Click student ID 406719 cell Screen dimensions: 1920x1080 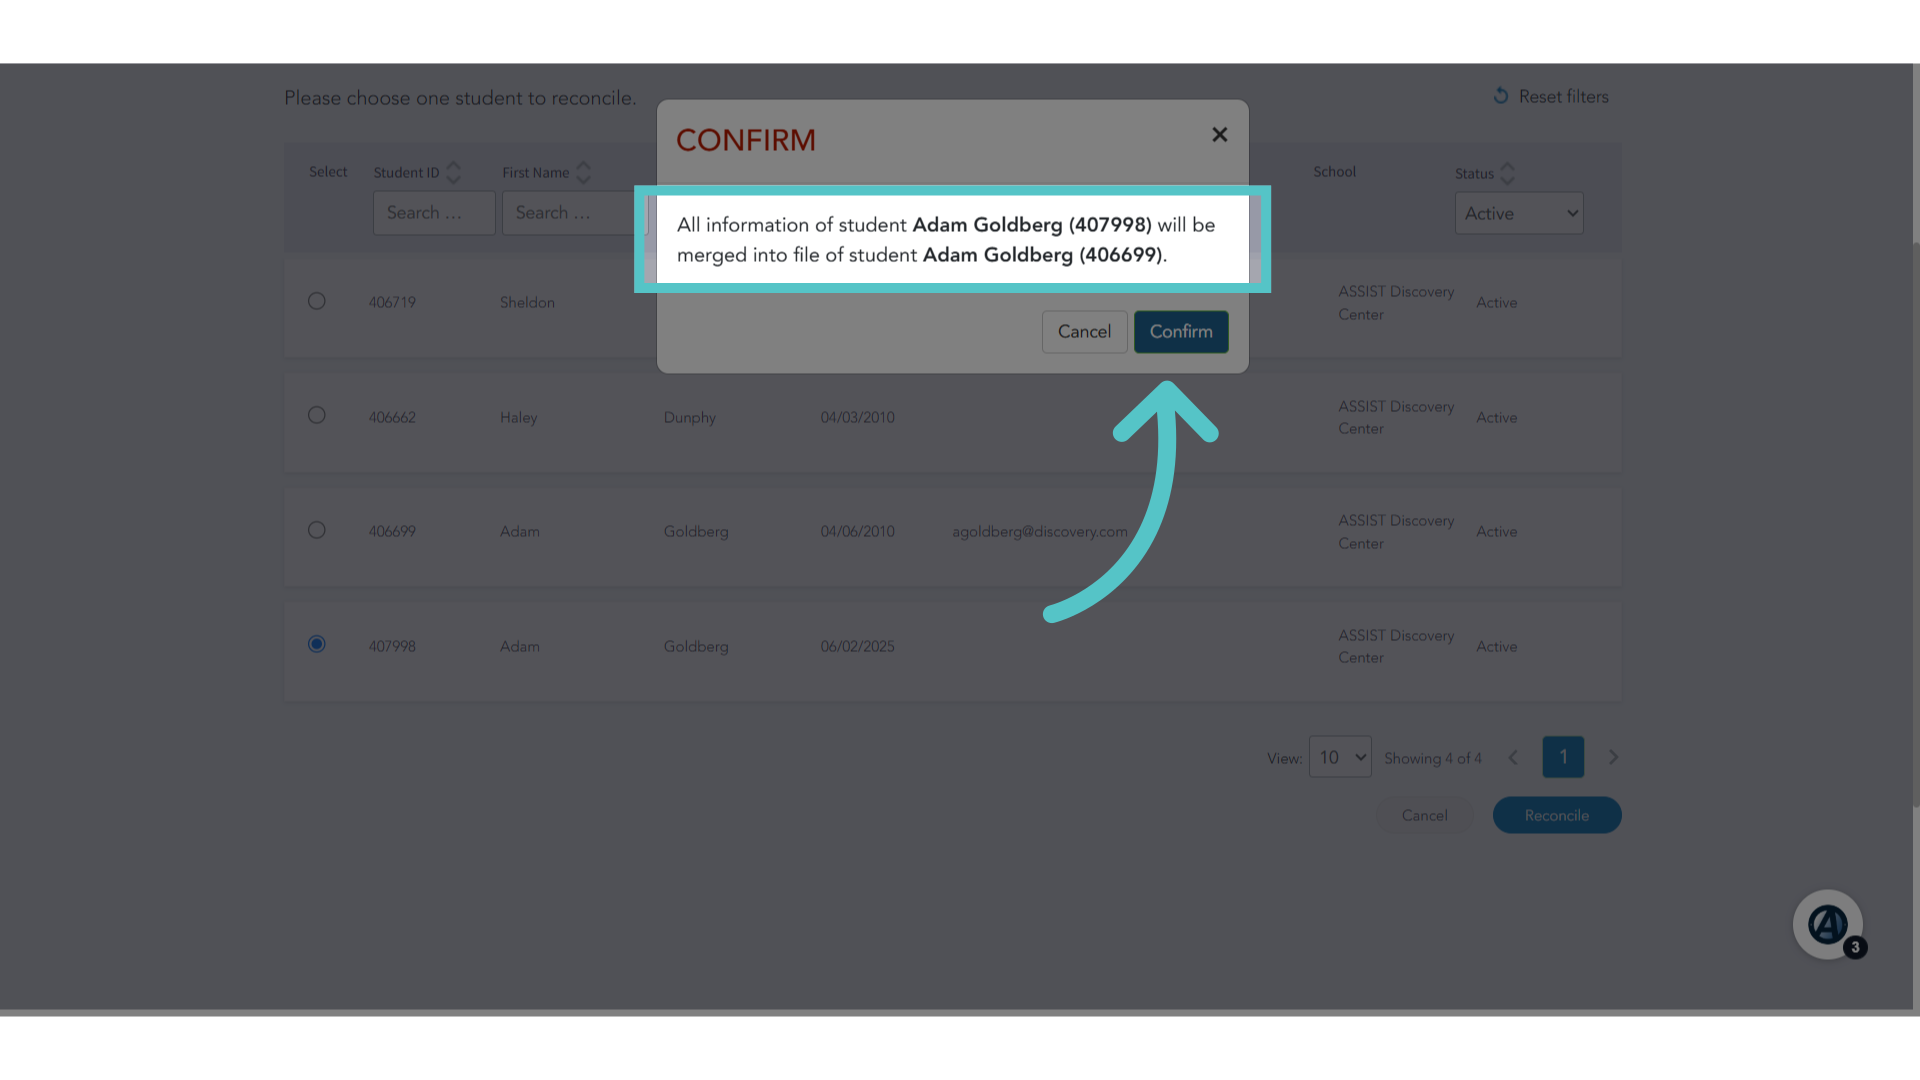coord(392,303)
